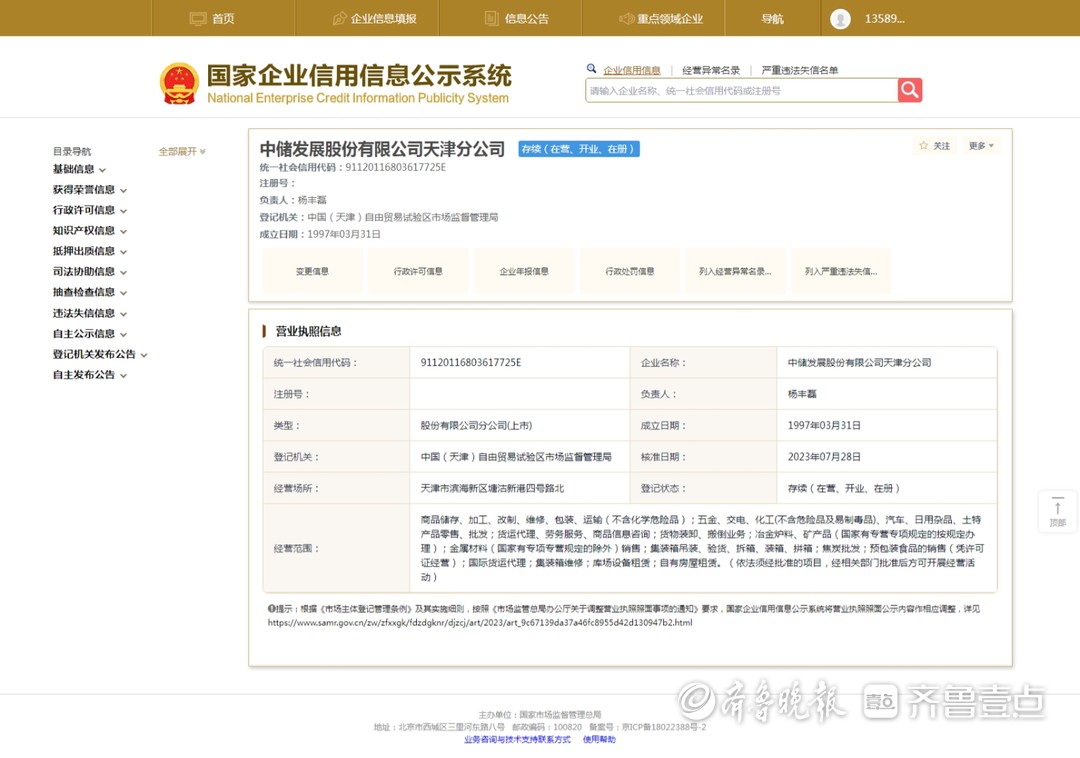
Task: Click the 企业年报信息 button
Action: [524, 271]
